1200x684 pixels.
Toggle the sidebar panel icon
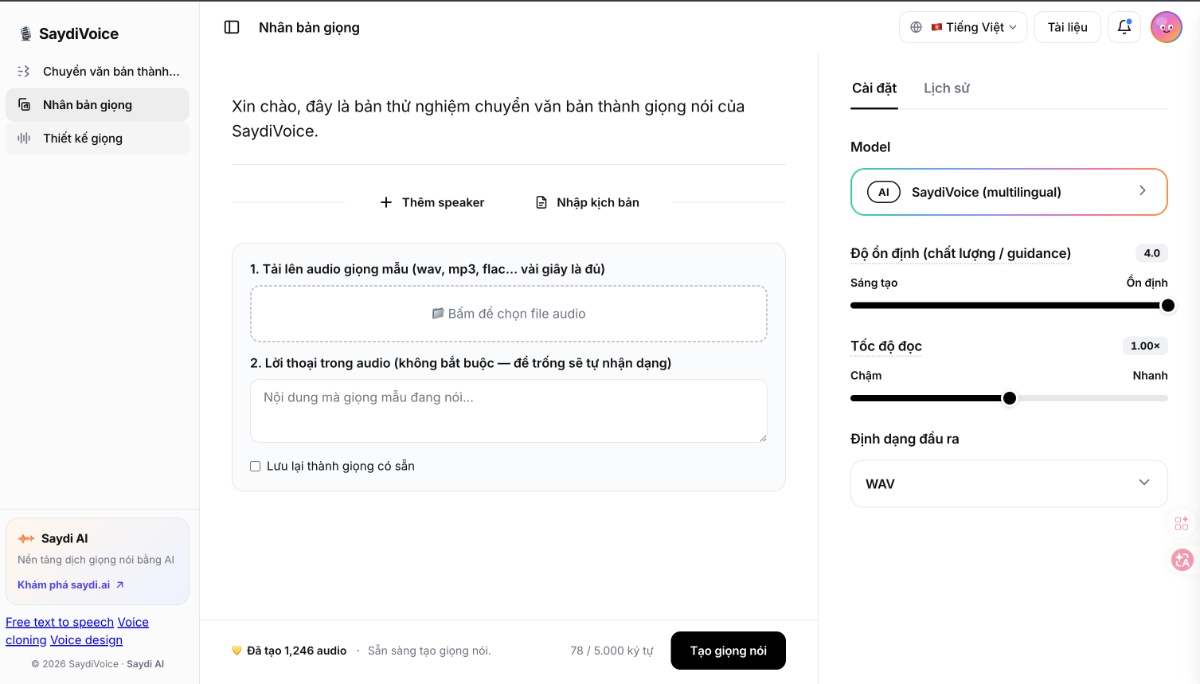[x=232, y=28]
